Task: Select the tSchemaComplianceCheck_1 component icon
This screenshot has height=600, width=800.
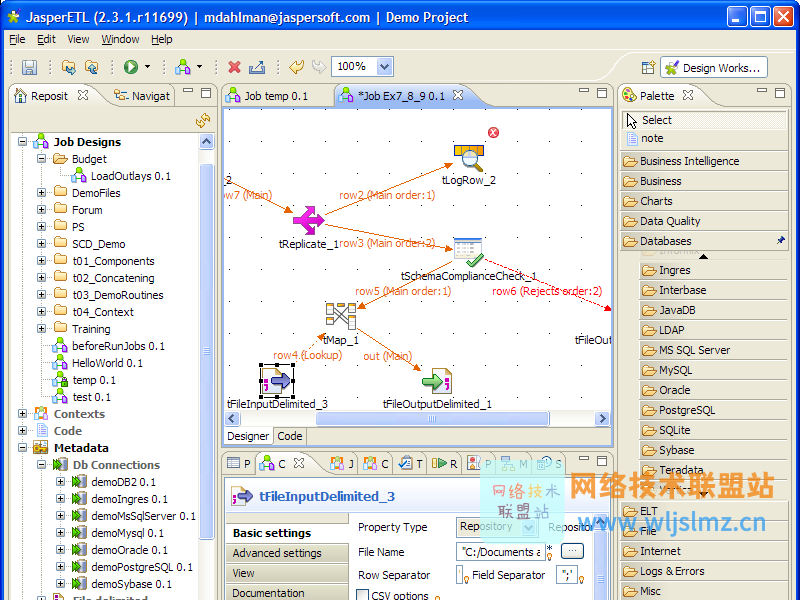Action: point(468,252)
